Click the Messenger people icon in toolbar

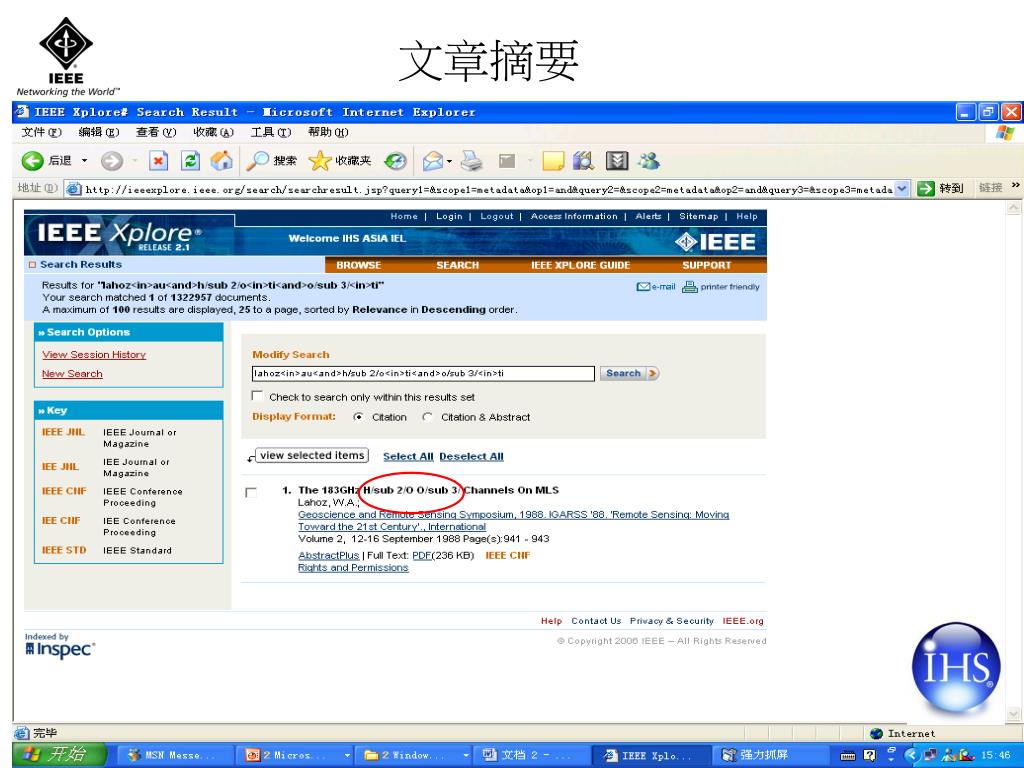tap(648, 161)
